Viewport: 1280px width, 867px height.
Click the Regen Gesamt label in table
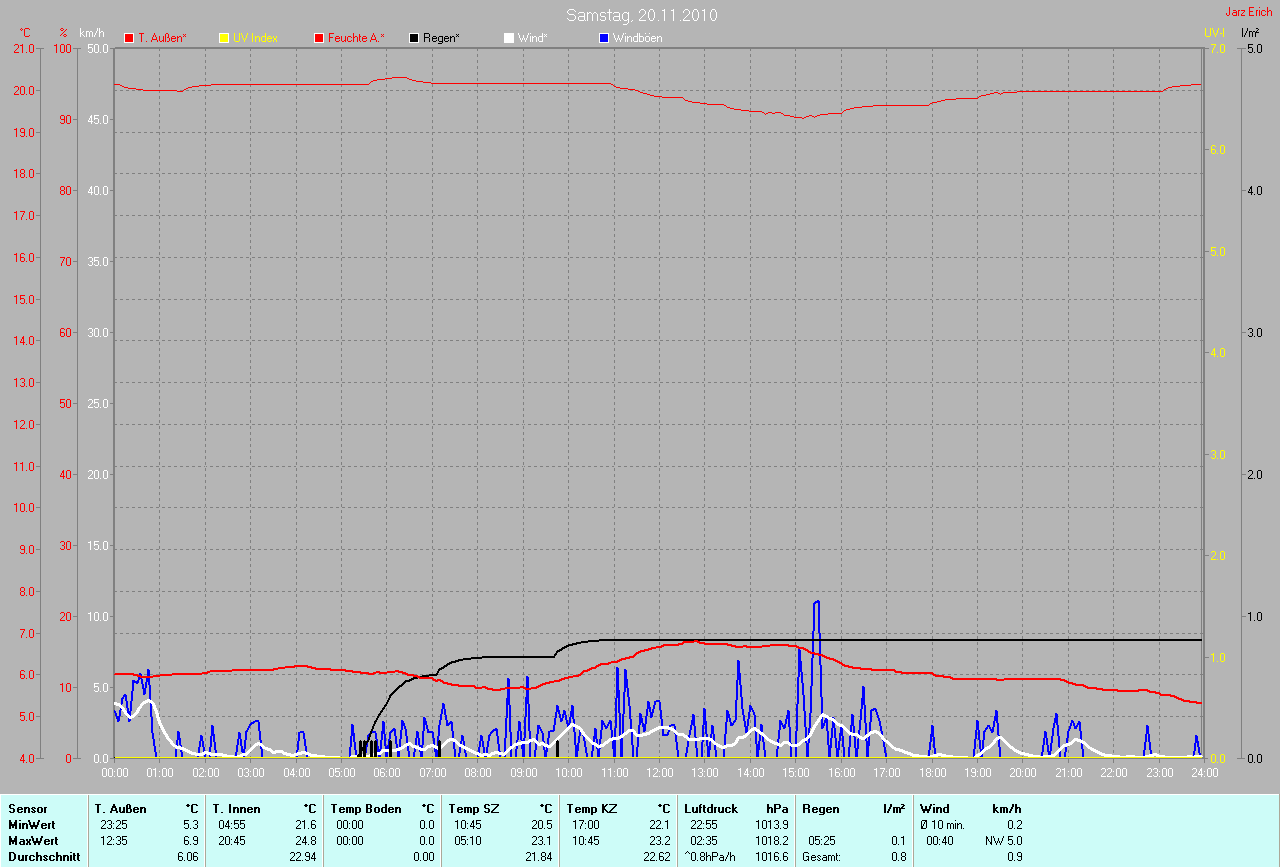[820, 857]
